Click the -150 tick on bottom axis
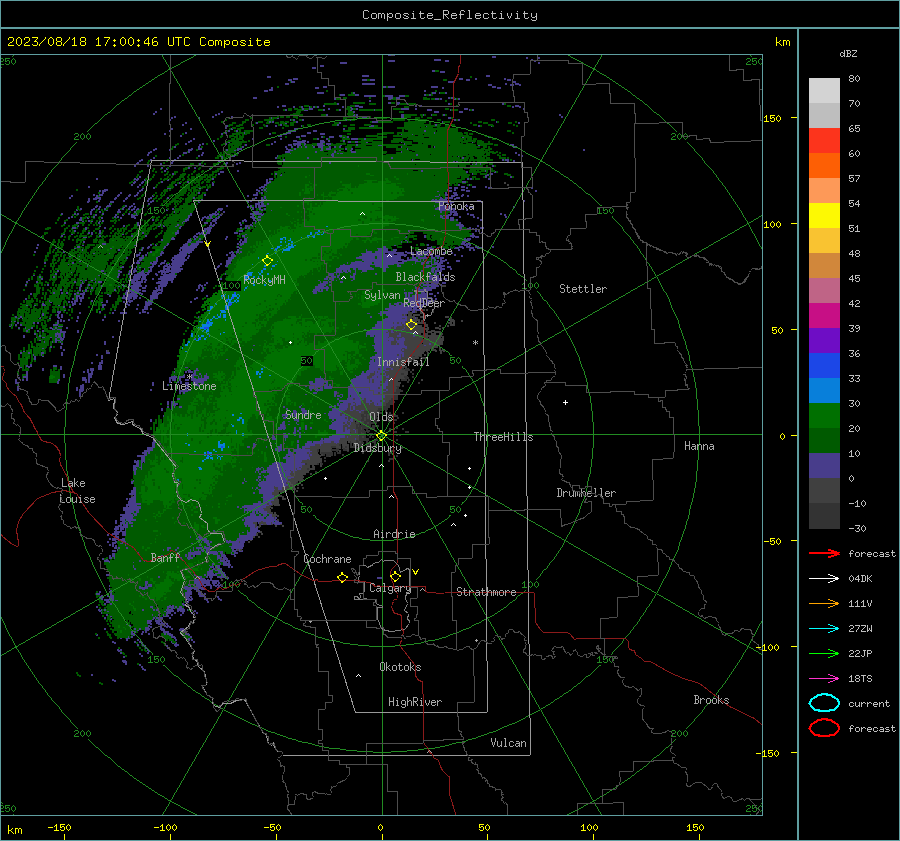Image resolution: width=900 pixels, height=841 pixels. coord(59,827)
